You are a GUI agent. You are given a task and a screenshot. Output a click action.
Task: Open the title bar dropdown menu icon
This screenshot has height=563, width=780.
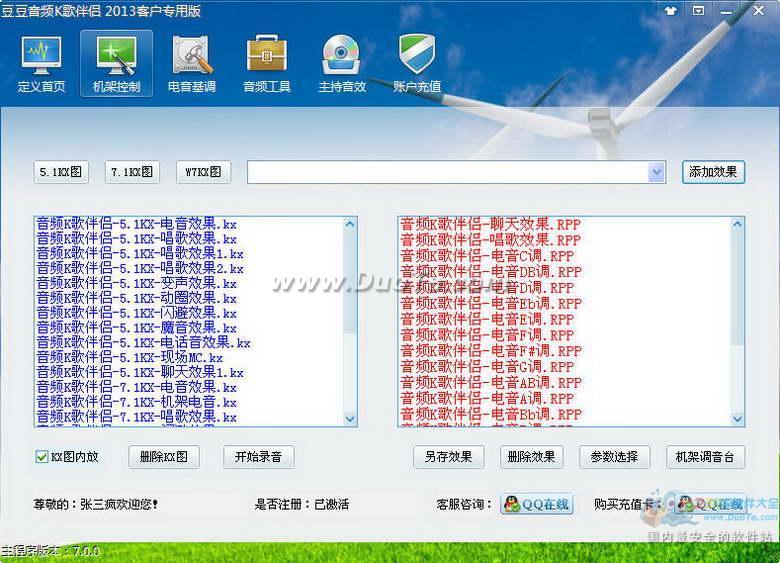coord(698,10)
